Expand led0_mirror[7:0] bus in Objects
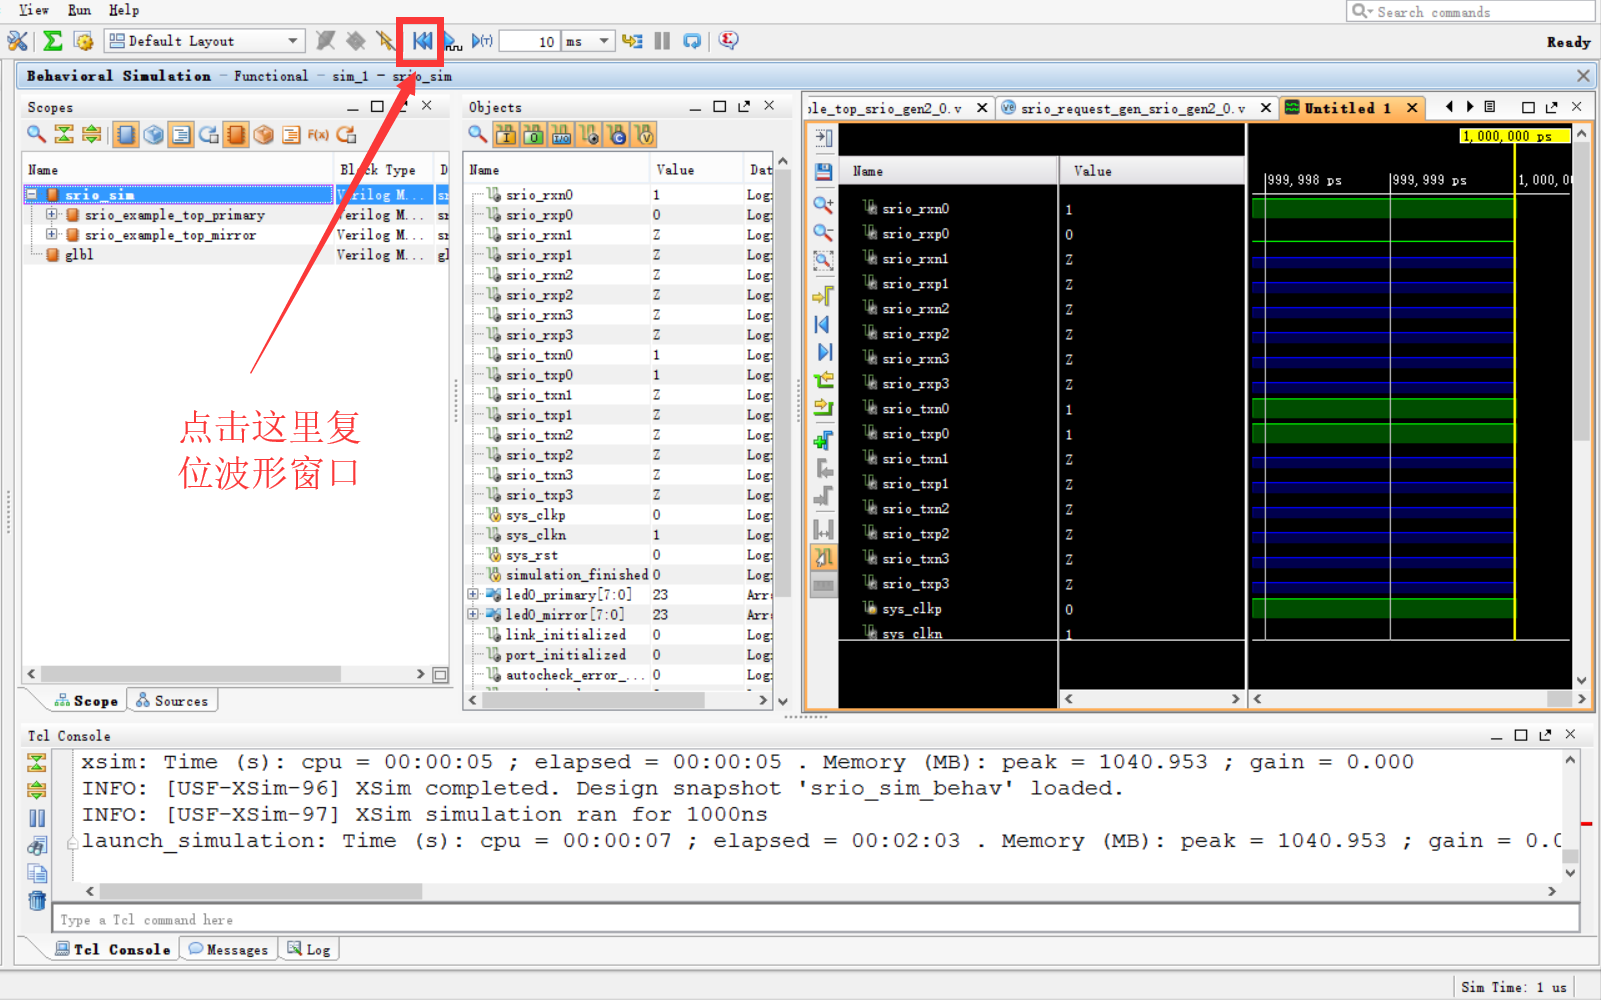The height and width of the screenshot is (1000, 1601). tap(473, 614)
